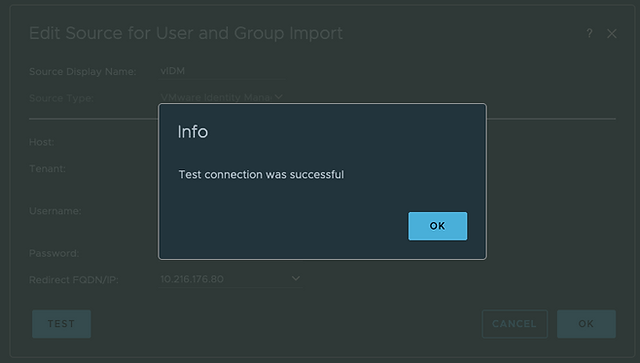Click the Host label
Image resolution: width=640 pixels, height=363 pixels.
pyautogui.click(x=42, y=142)
